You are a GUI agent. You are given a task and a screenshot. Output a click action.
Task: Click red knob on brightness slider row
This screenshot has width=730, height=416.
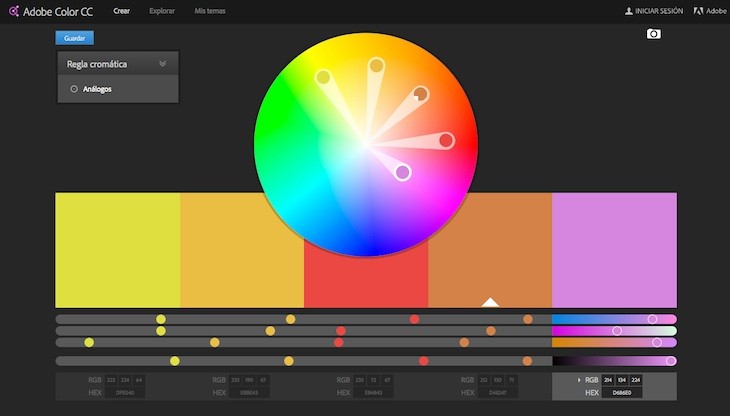coord(424,361)
